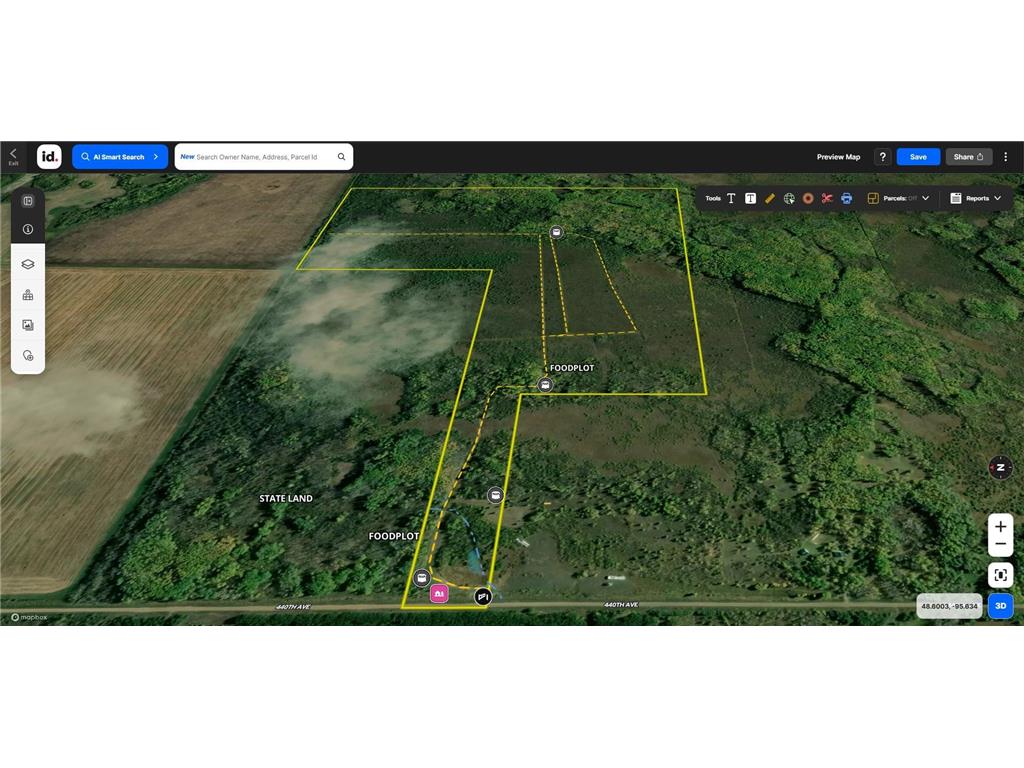Toggle the side panel icon
This screenshot has height=768, width=1024.
point(28,200)
